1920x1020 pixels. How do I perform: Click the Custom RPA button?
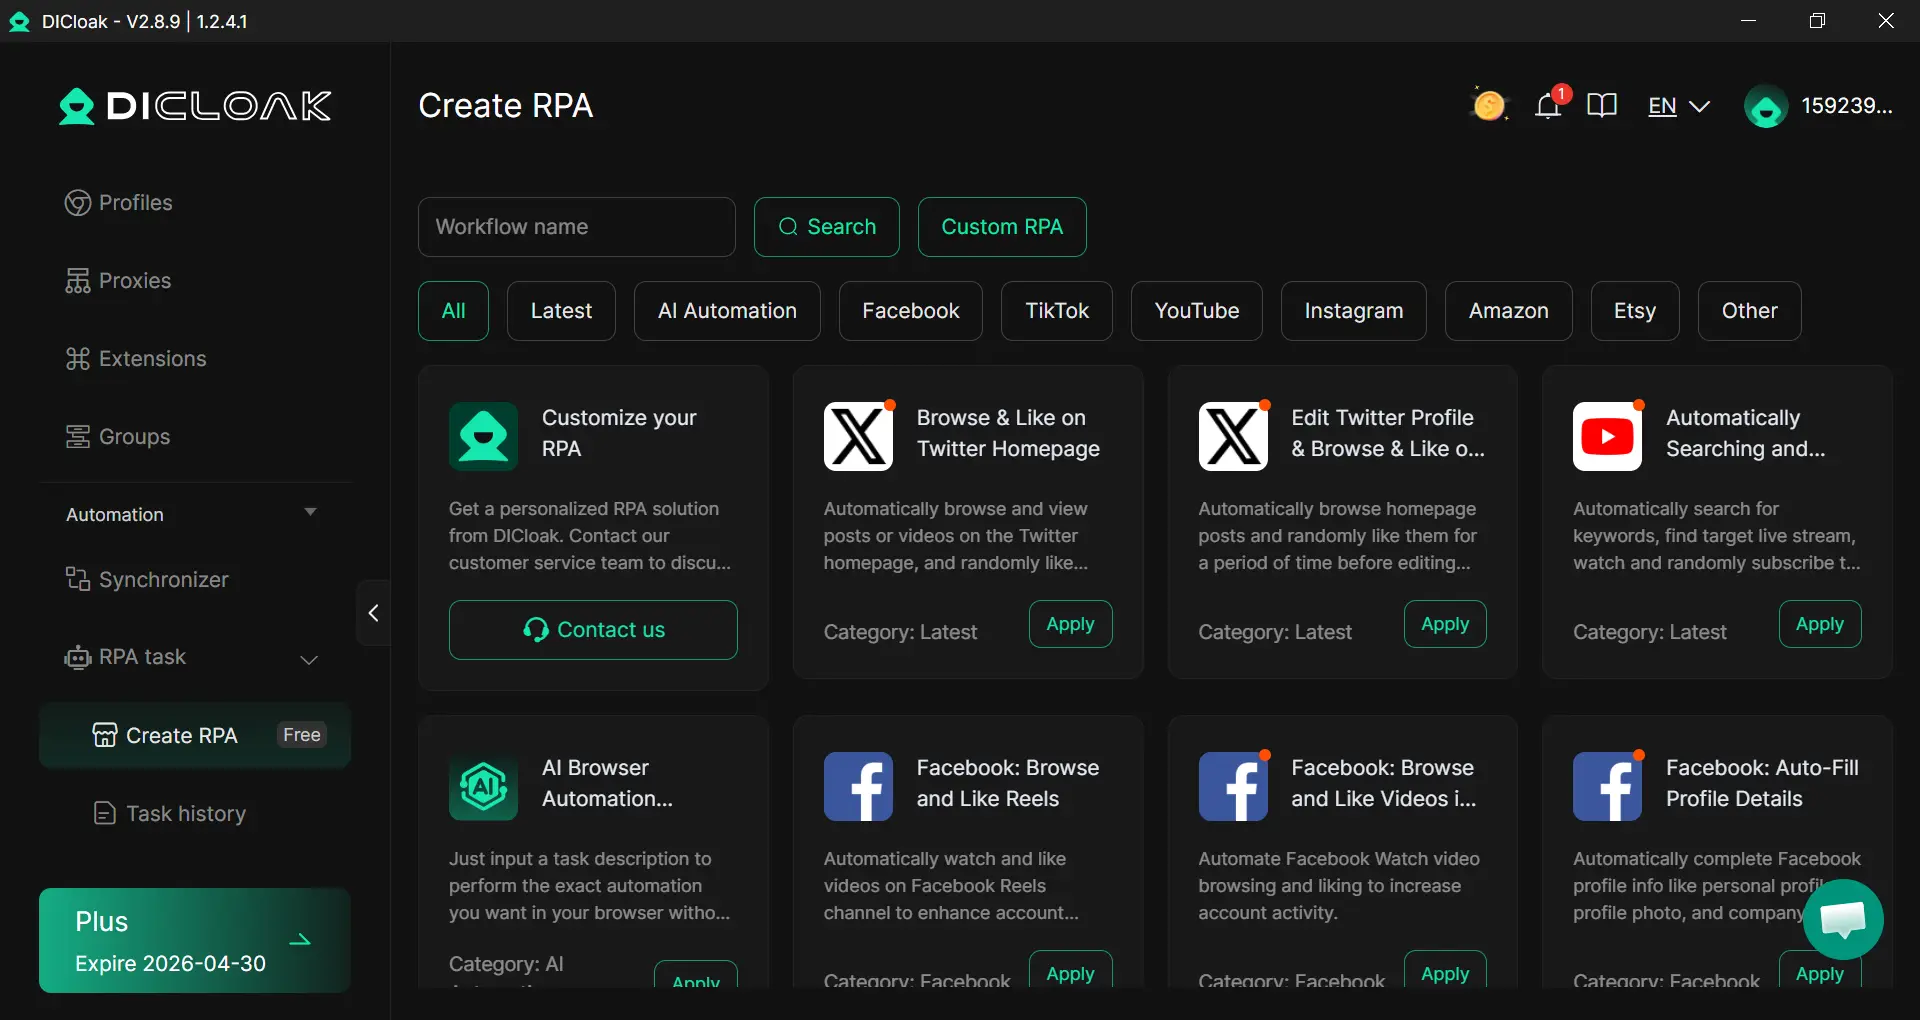(1001, 227)
